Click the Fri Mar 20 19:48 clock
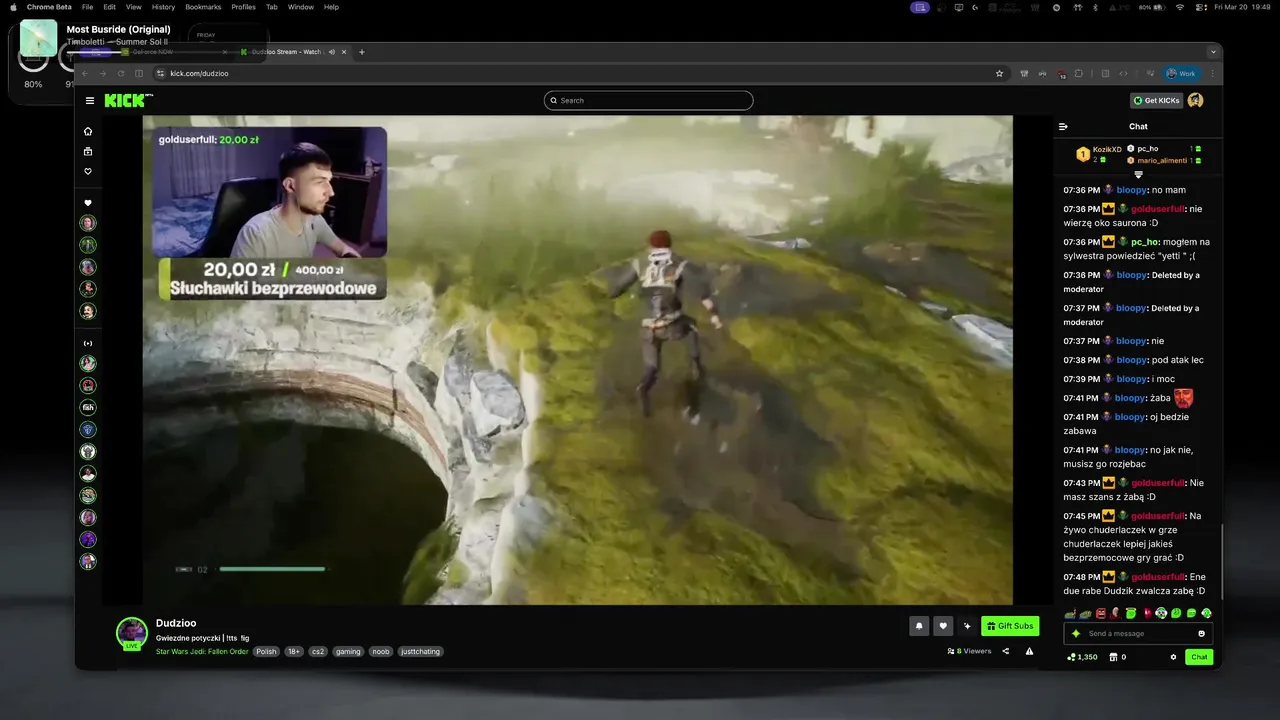Screen dimensions: 1280x720 point(1243,7)
